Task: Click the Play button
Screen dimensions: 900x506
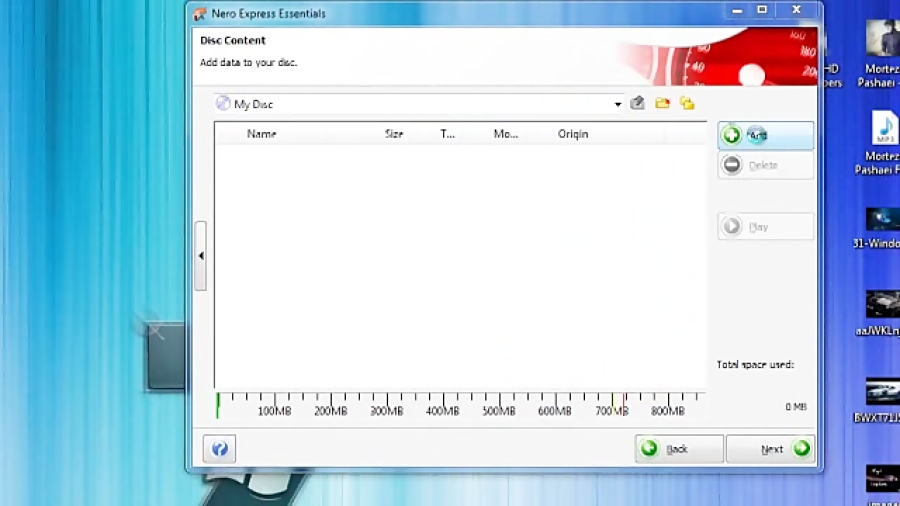Action: (x=765, y=227)
